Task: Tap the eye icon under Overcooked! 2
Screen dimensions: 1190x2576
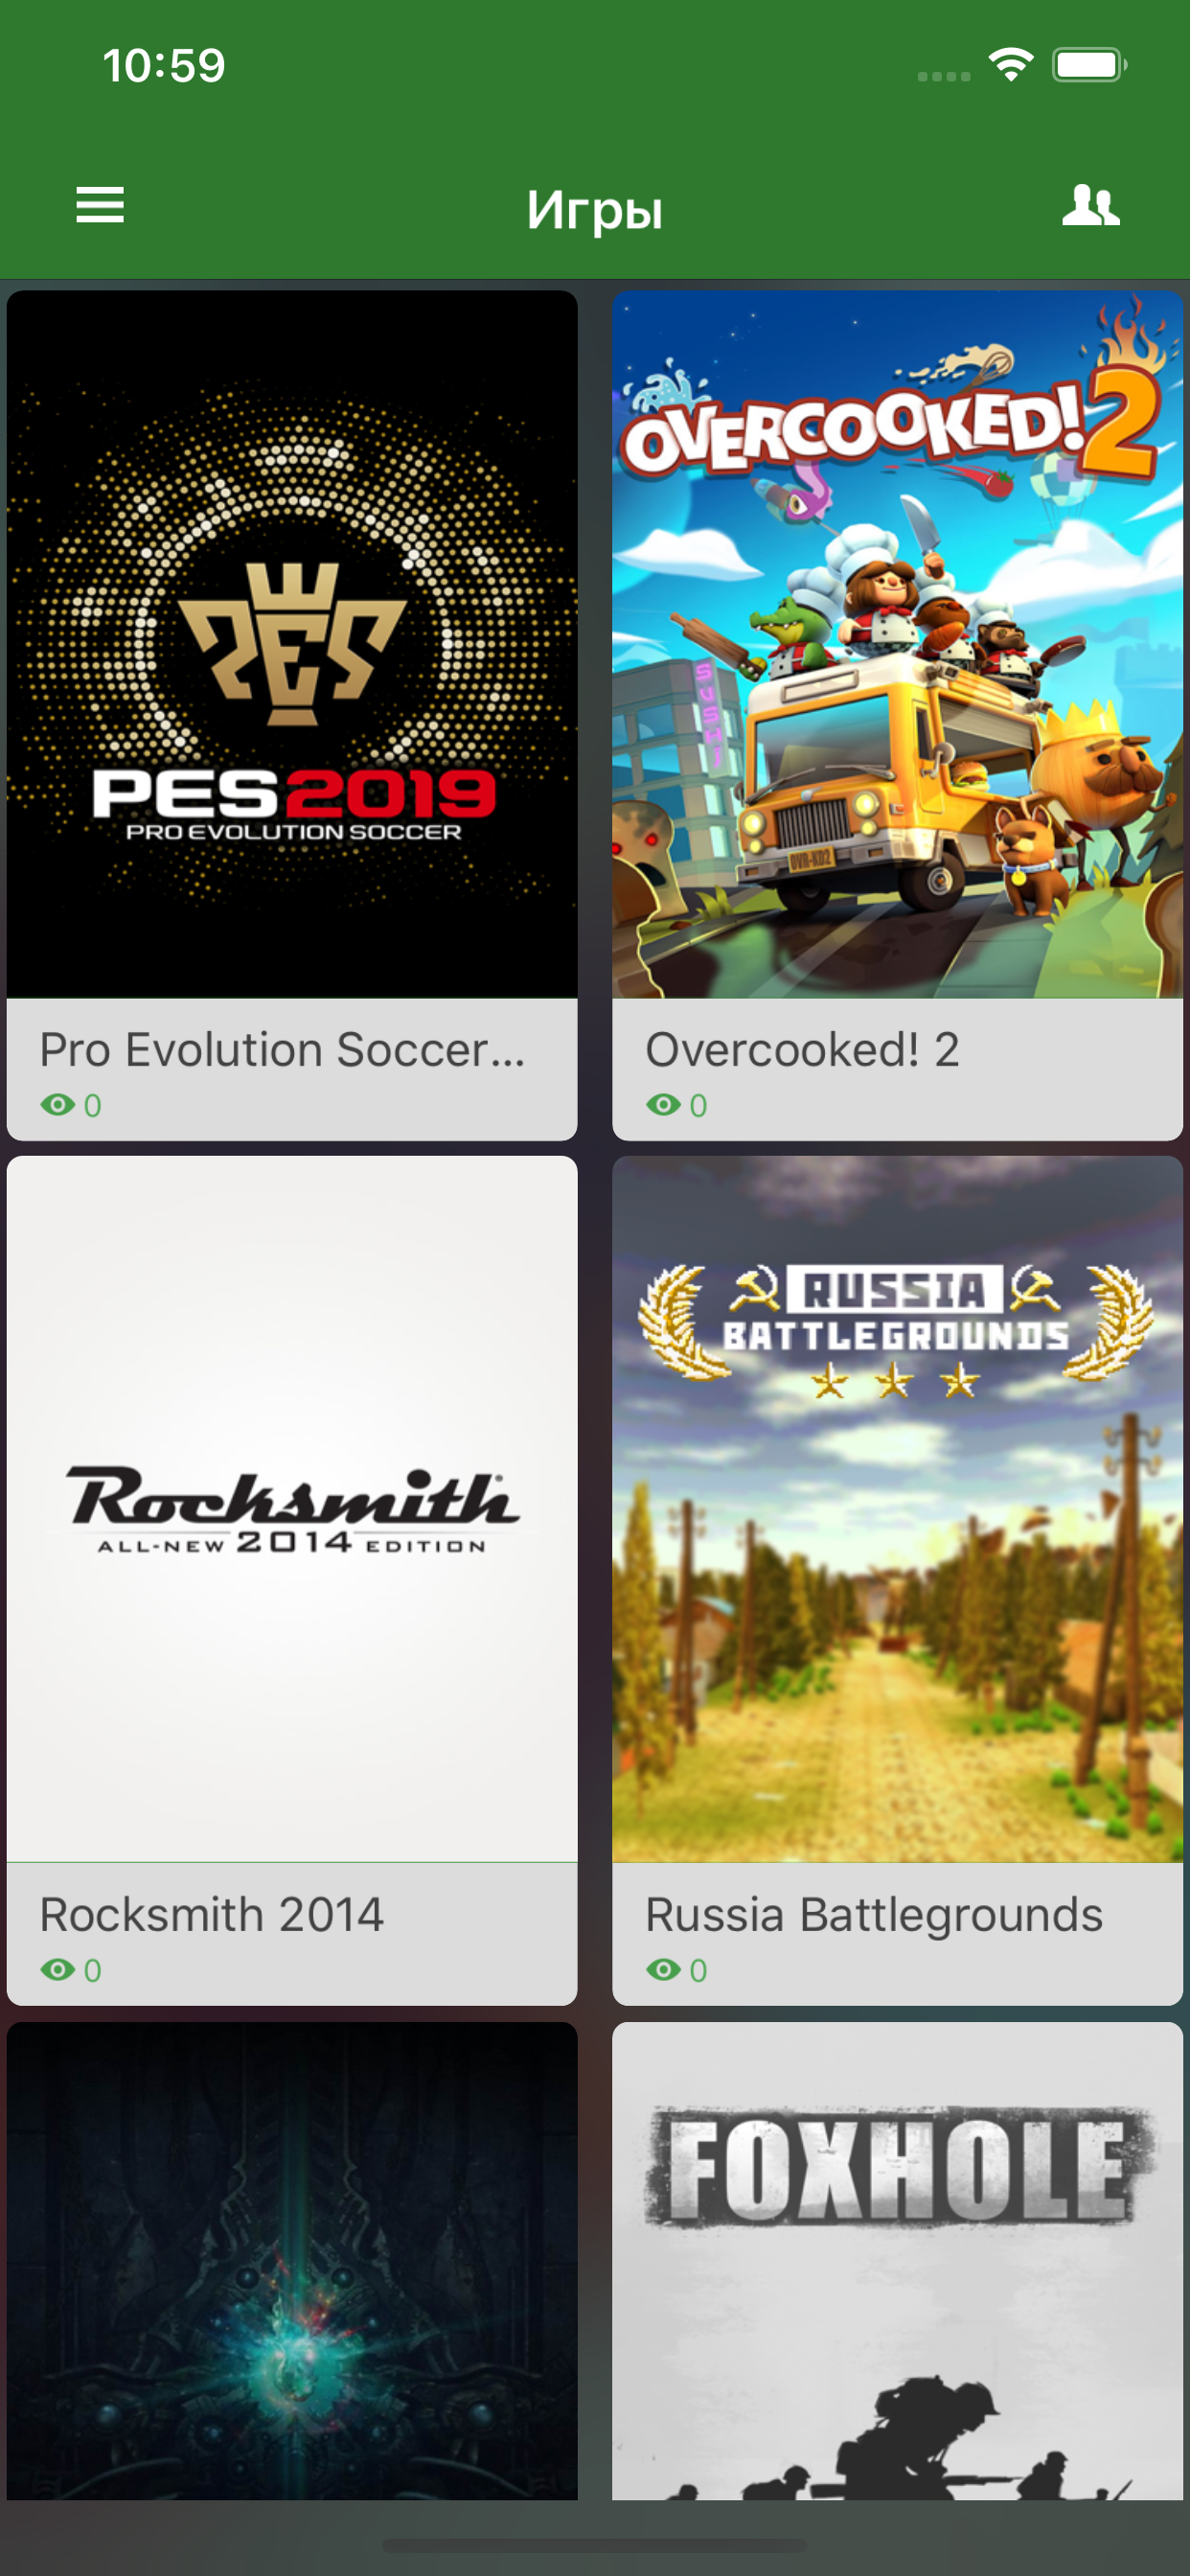Action: coord(663,1105)
